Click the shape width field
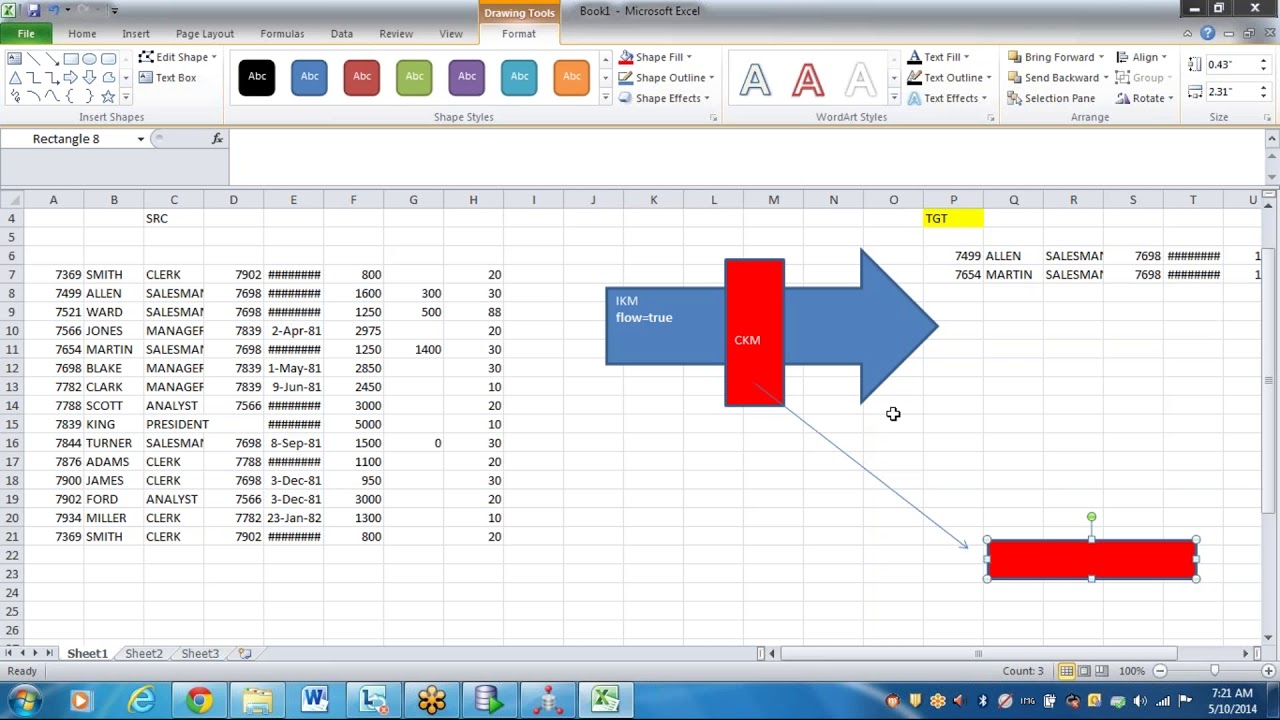 (x=1230, y=91)
